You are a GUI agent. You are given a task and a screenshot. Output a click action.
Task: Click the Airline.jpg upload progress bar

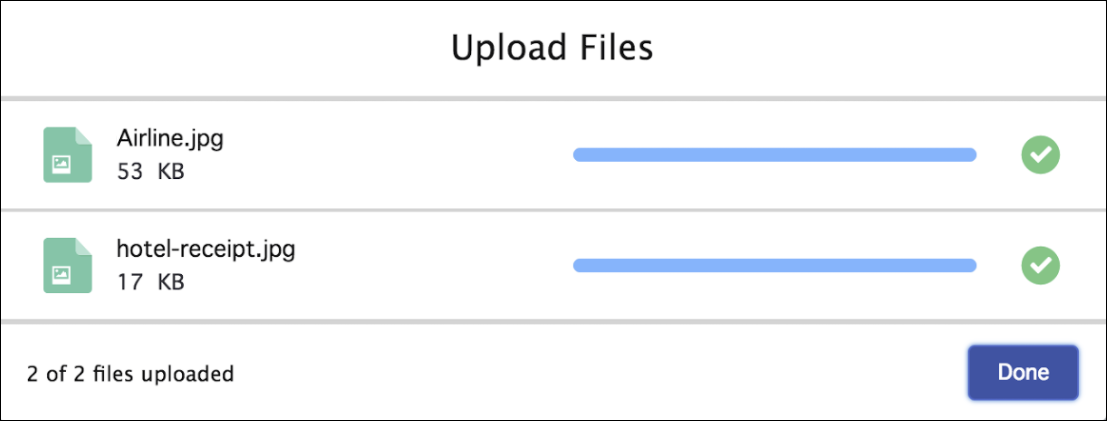(x=774, y=154)
